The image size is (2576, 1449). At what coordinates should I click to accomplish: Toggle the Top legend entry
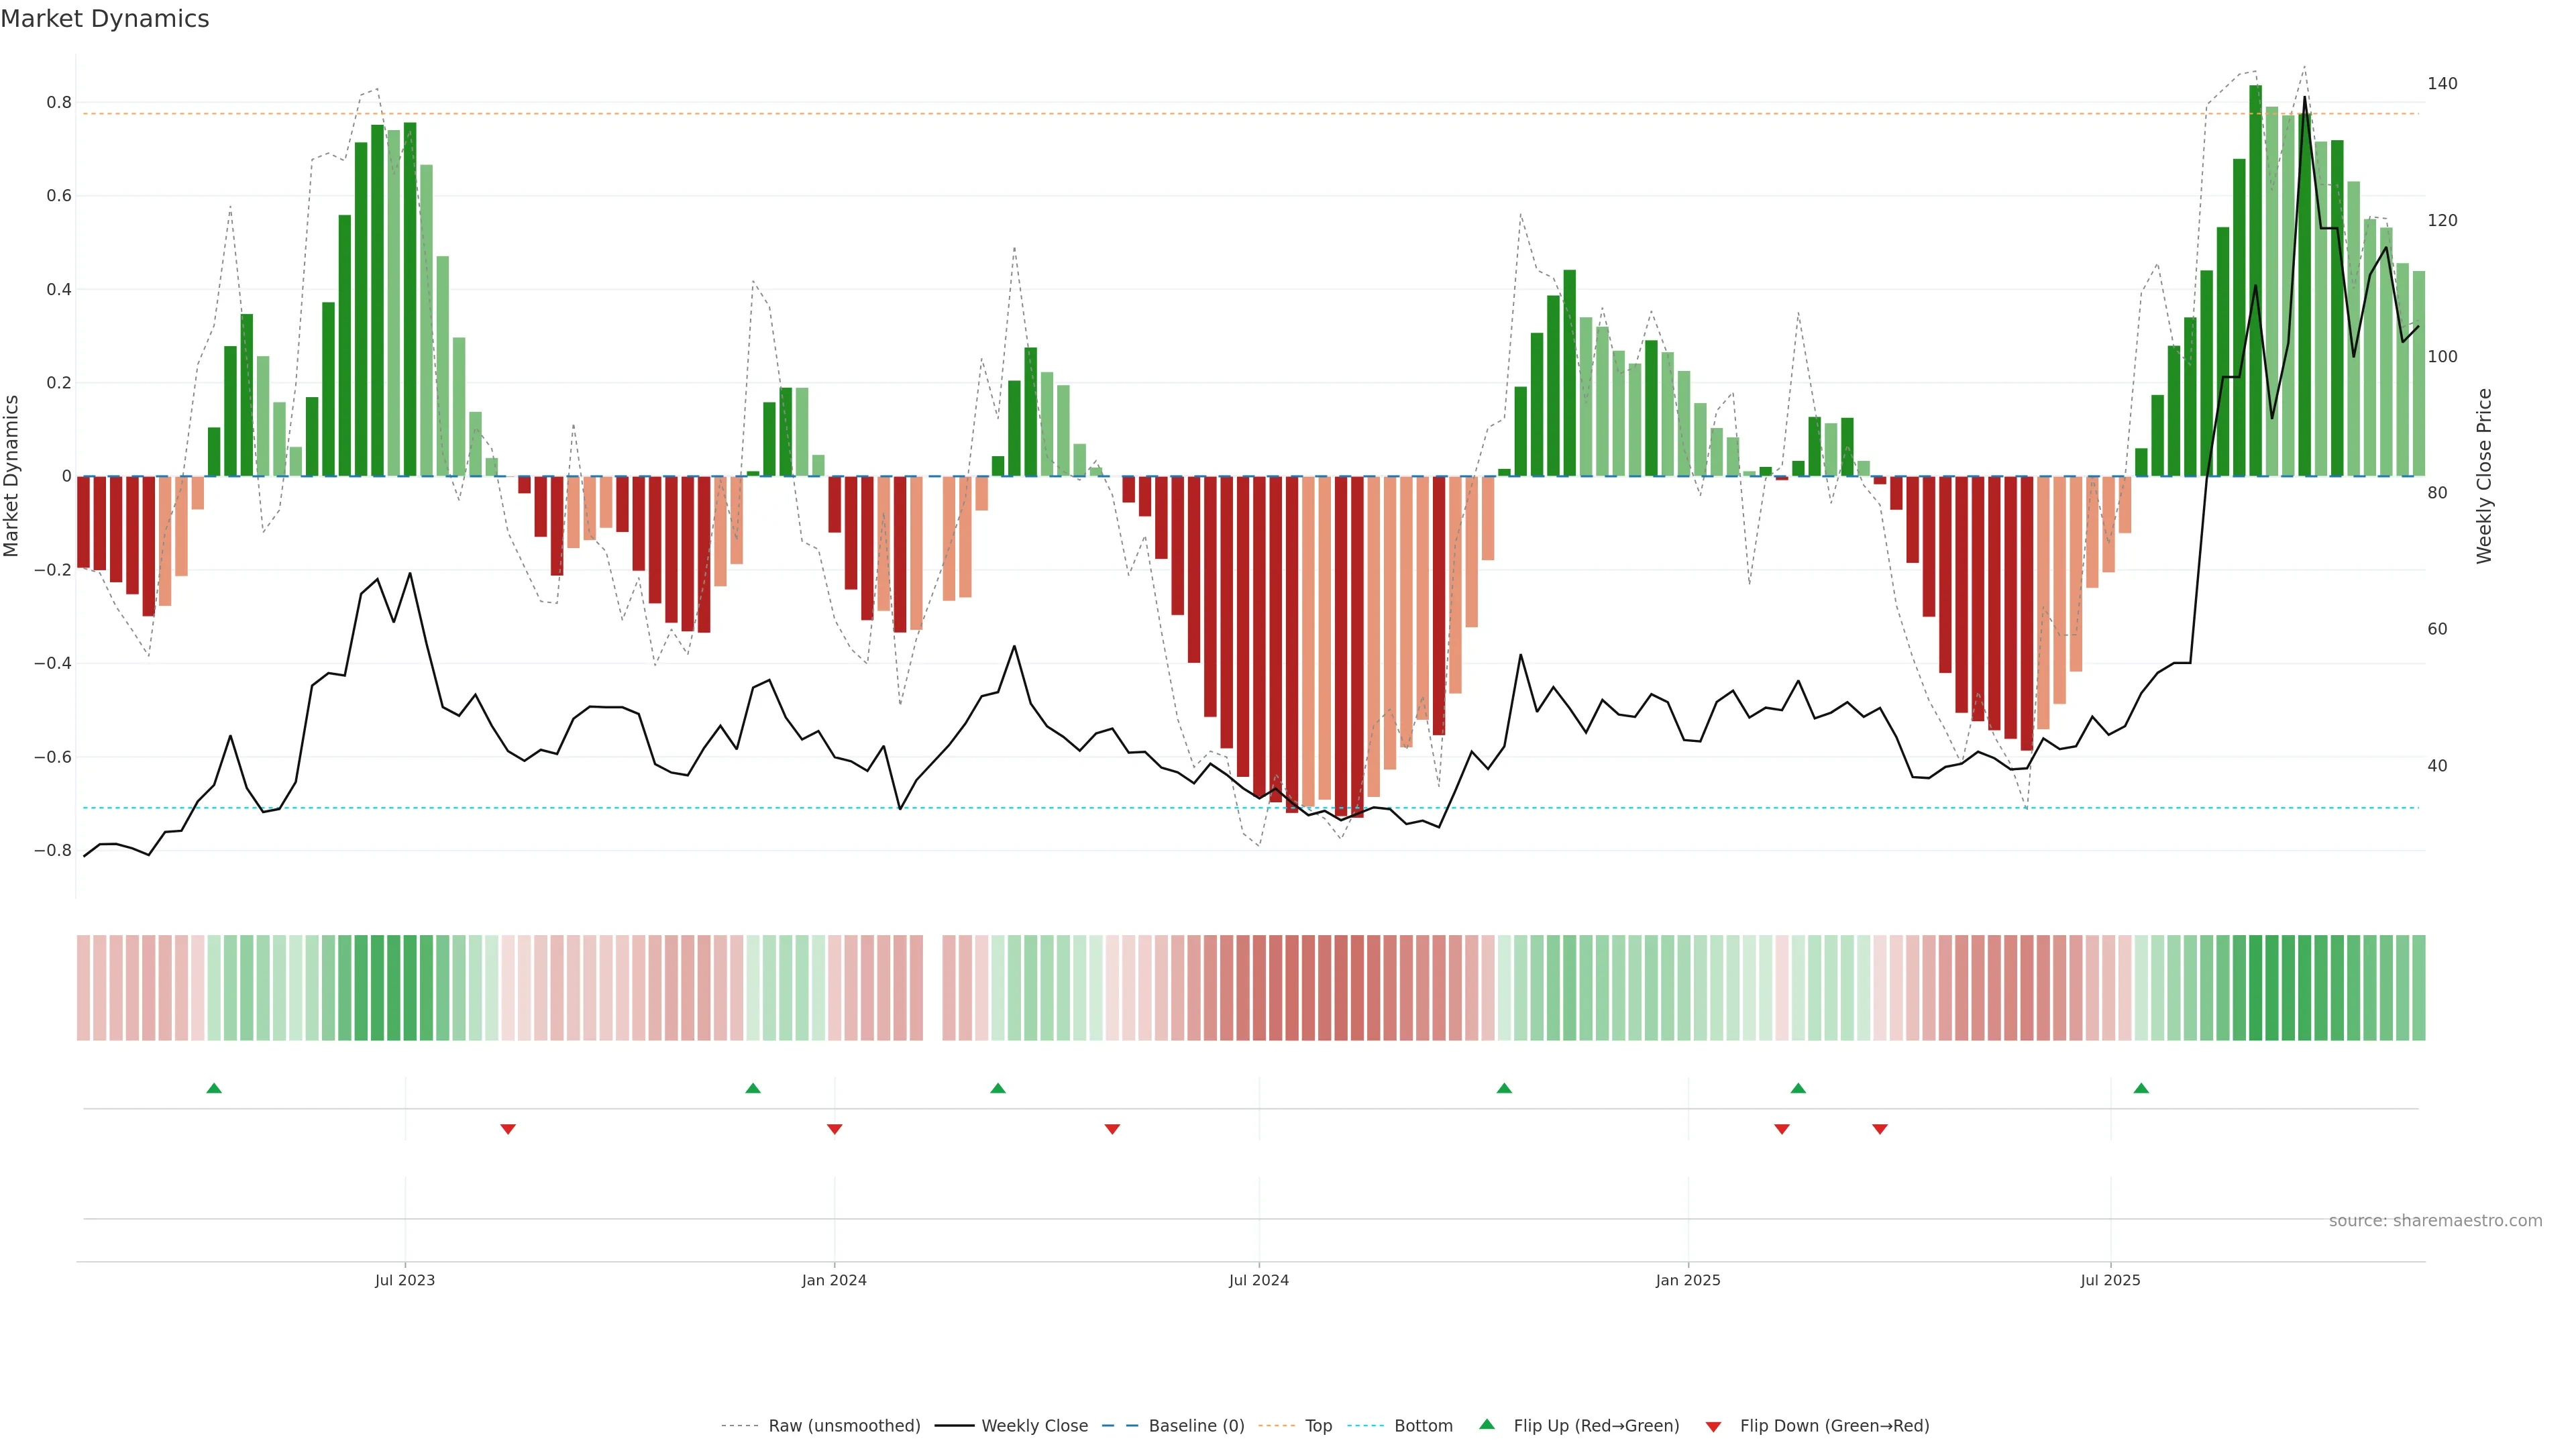(1318, 1426)
